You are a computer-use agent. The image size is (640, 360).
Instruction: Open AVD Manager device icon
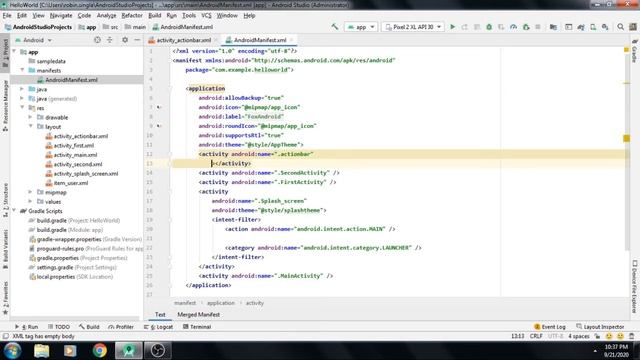(x=593, y=27)
